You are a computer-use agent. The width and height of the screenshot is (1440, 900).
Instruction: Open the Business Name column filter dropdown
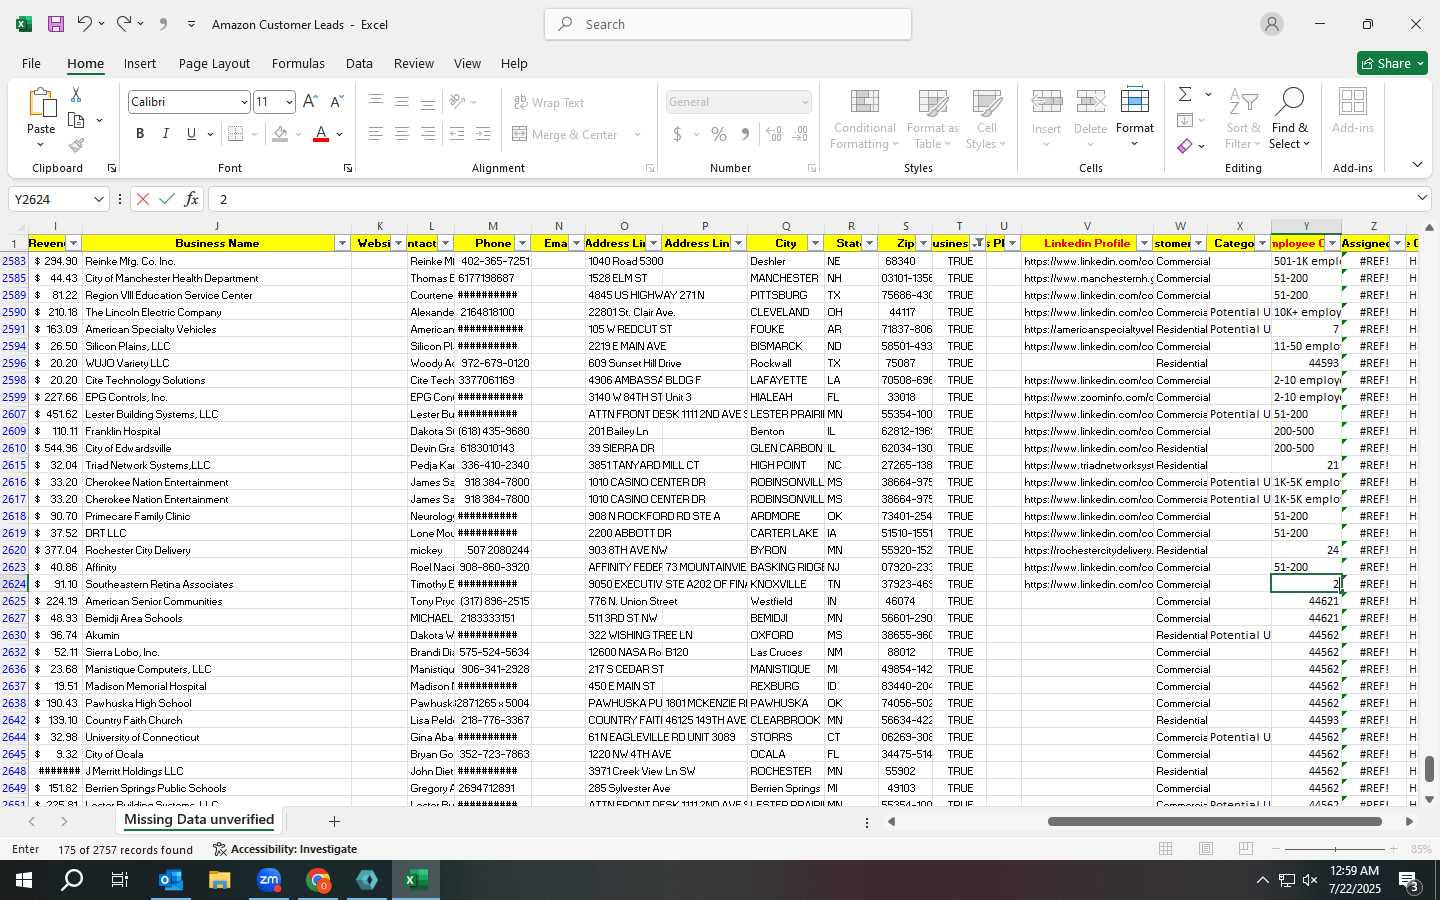click(342, 243)
